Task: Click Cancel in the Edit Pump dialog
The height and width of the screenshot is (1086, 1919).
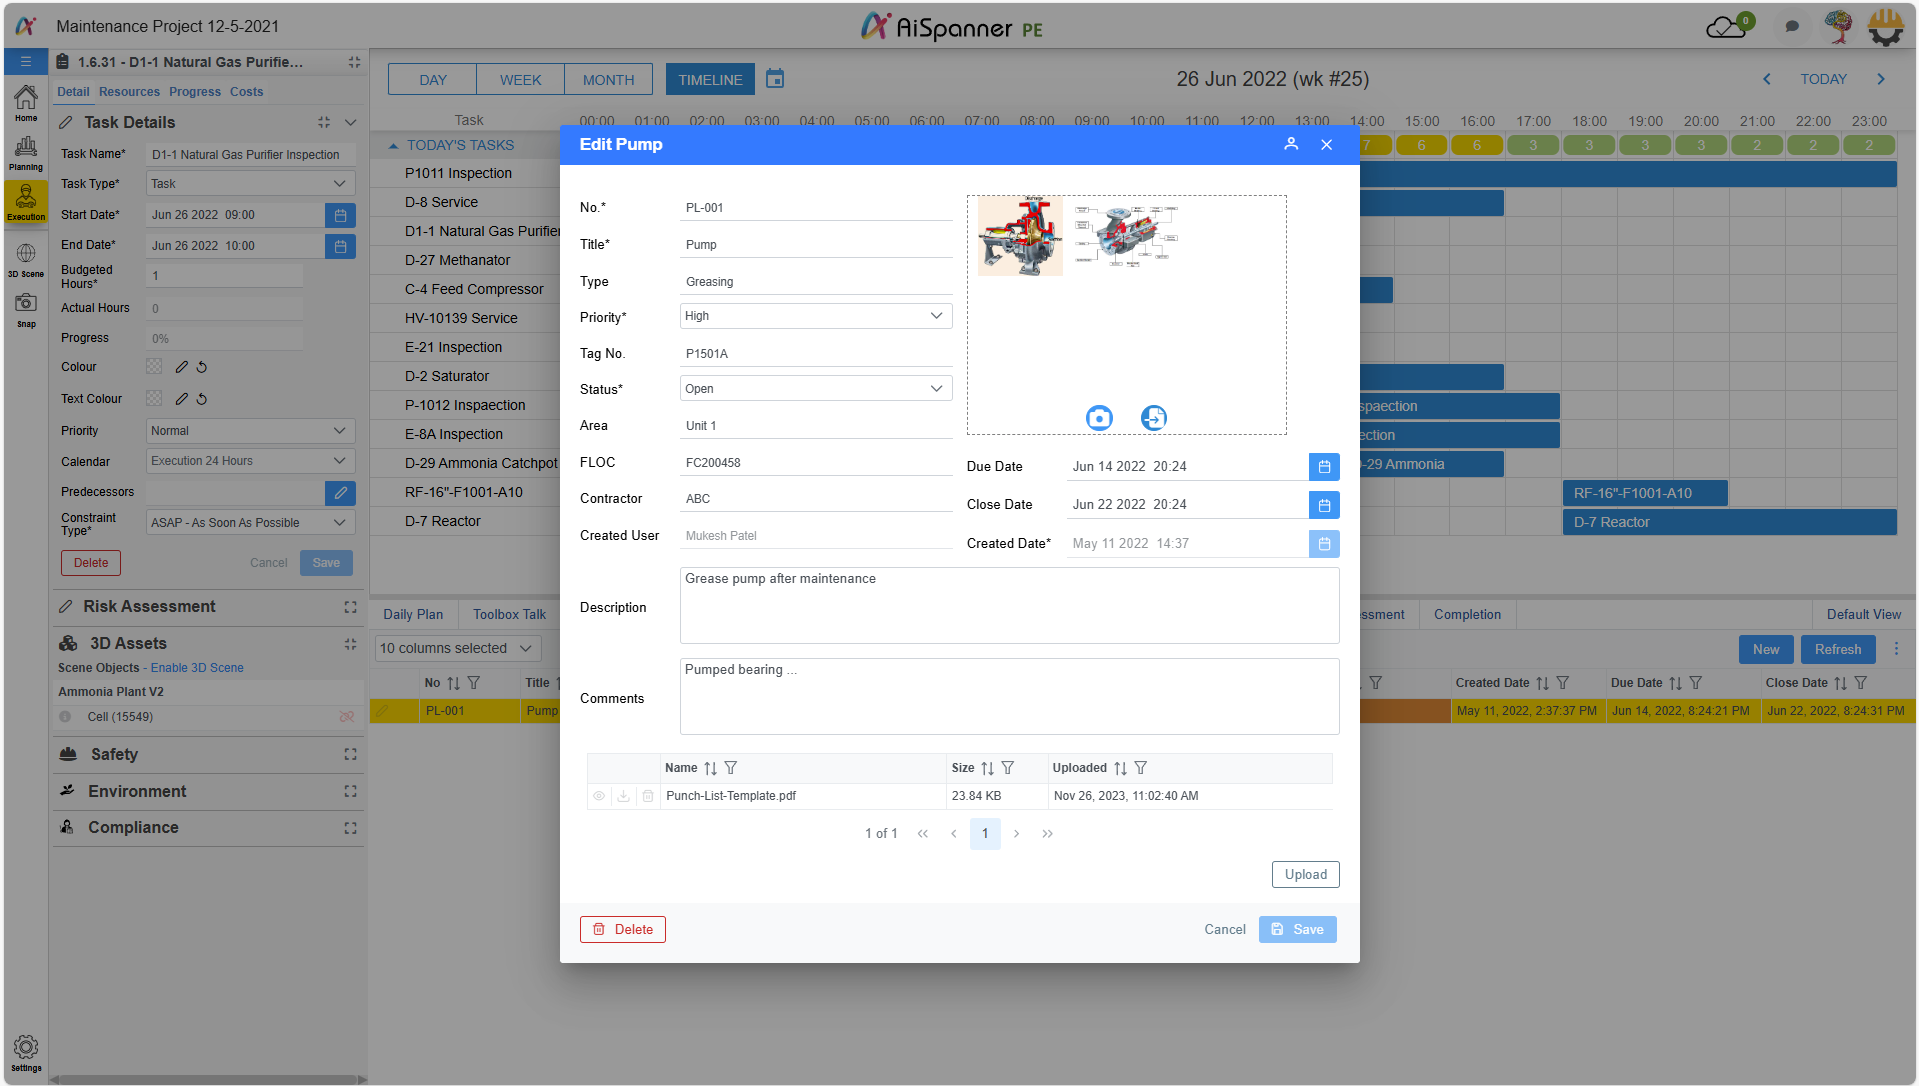Action: 1224,929
